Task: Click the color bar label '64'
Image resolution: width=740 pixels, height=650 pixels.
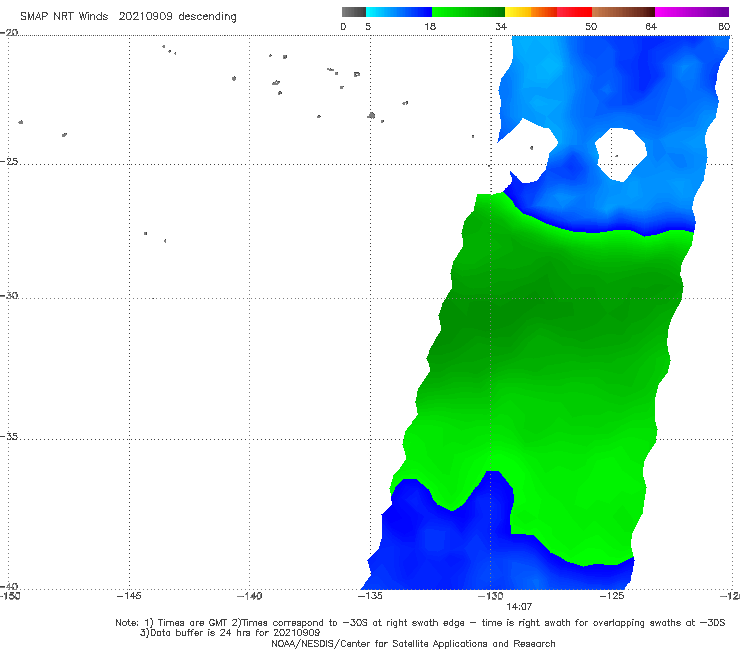Action: coord(651,27)
